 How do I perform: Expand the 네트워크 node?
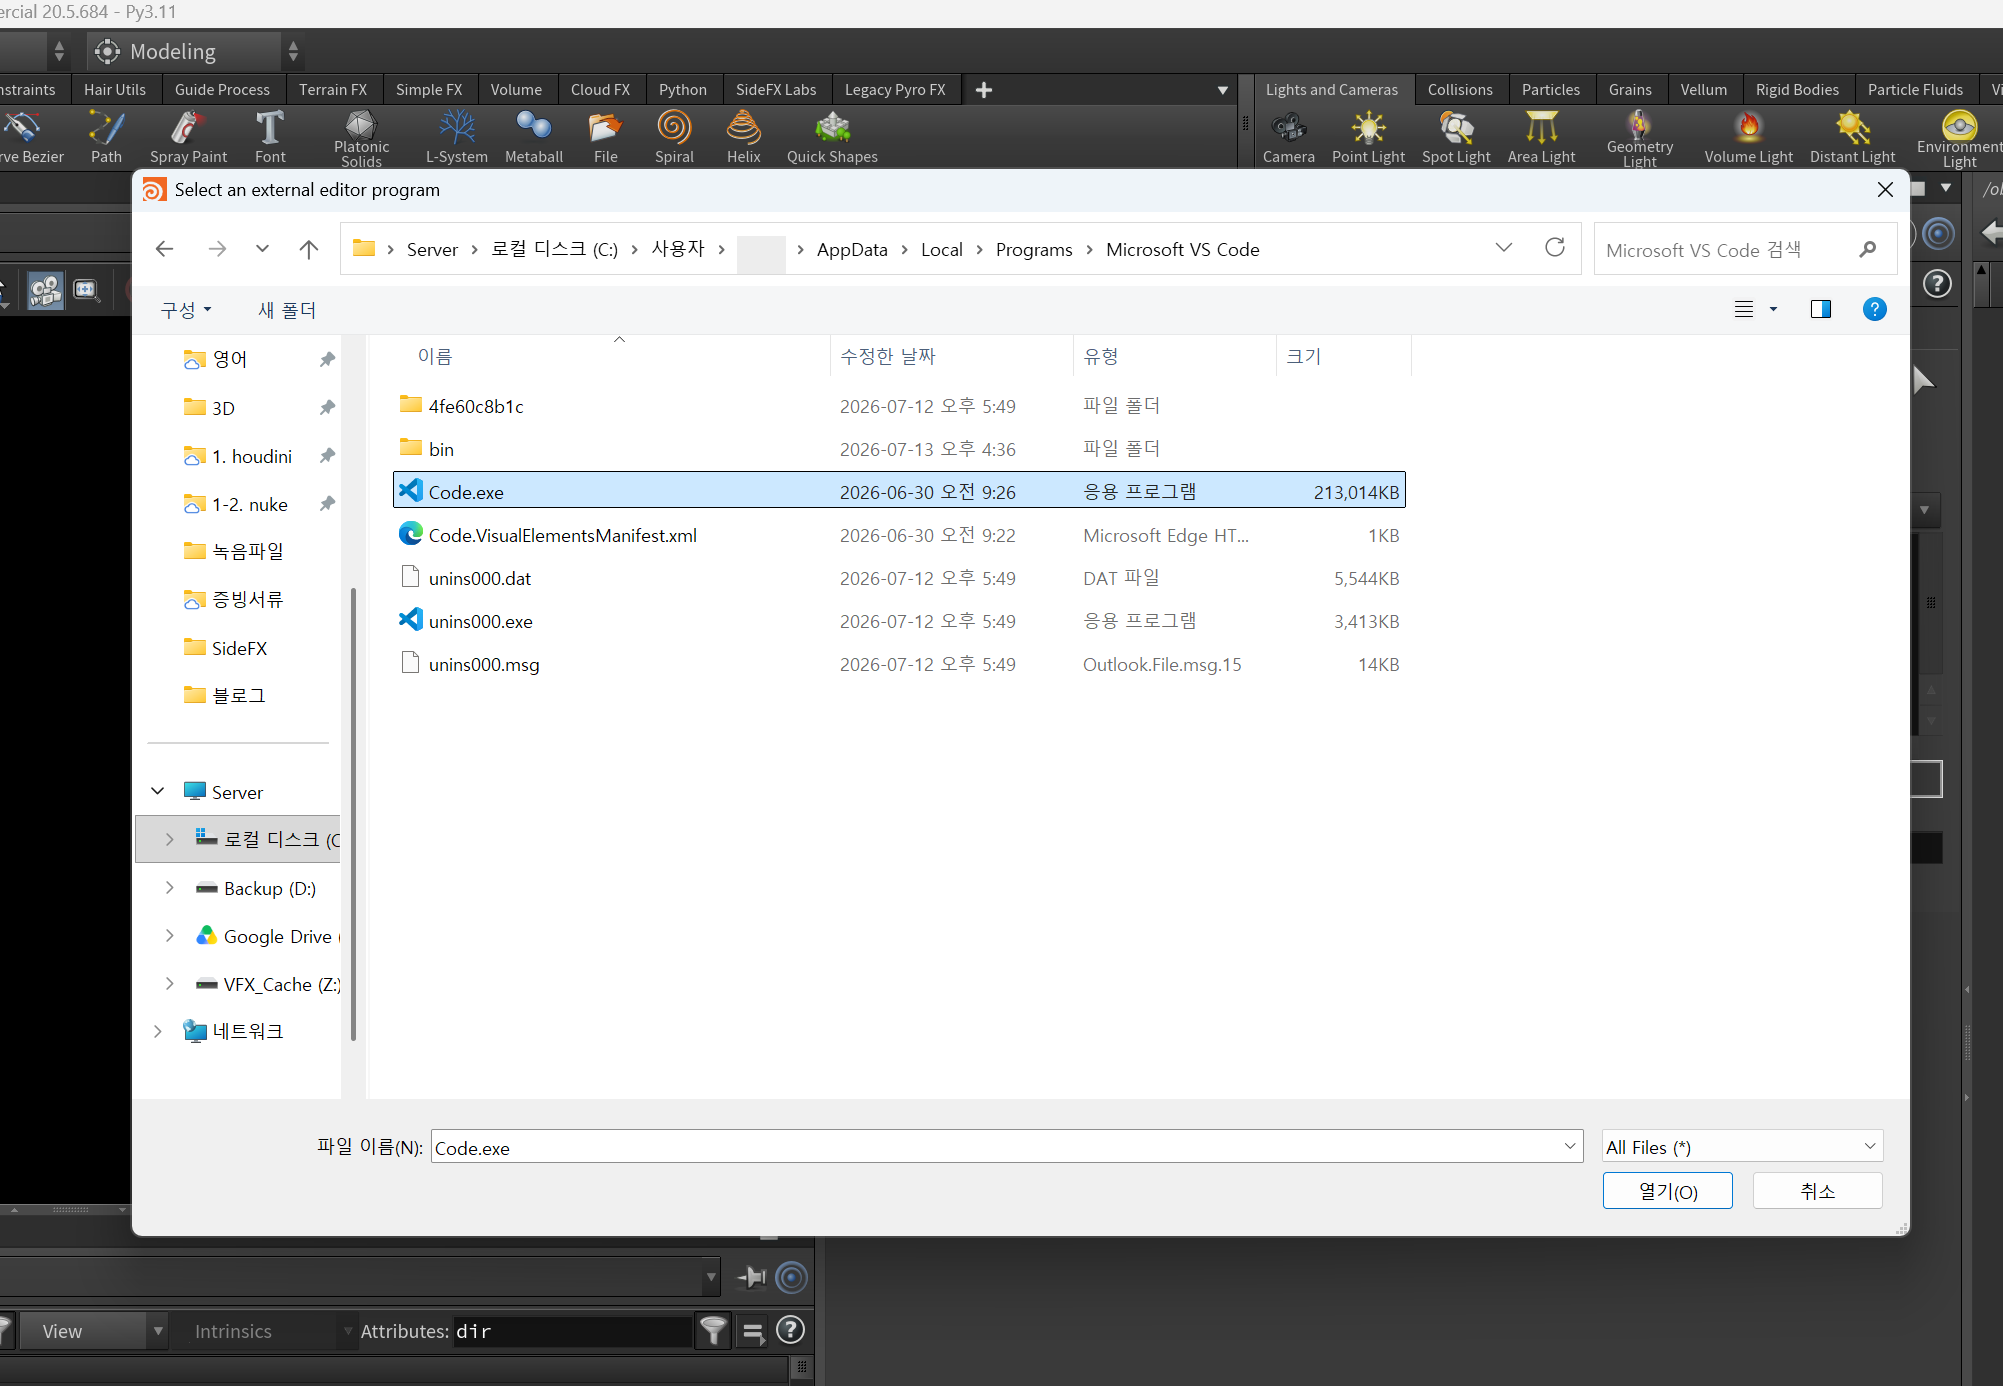158,1031
